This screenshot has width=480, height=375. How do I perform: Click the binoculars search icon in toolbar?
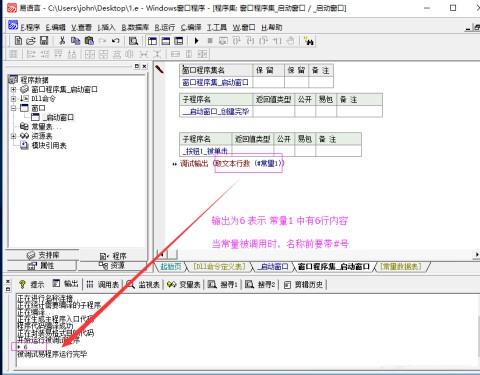309,41
